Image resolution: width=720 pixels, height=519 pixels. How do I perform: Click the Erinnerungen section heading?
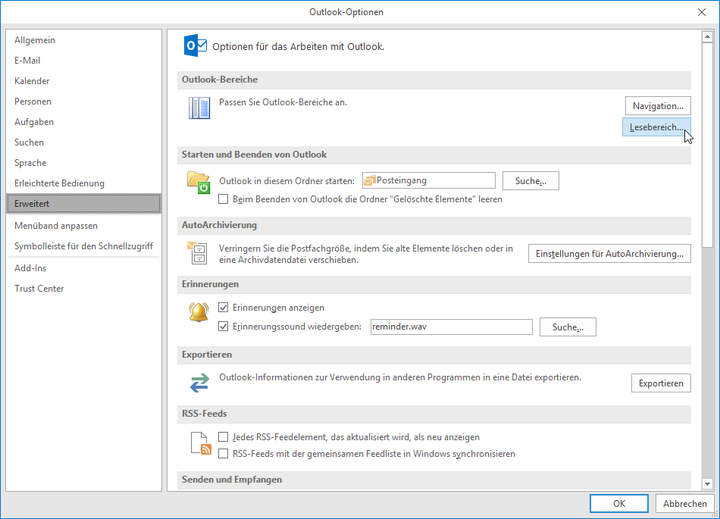[x=210, y=284]
